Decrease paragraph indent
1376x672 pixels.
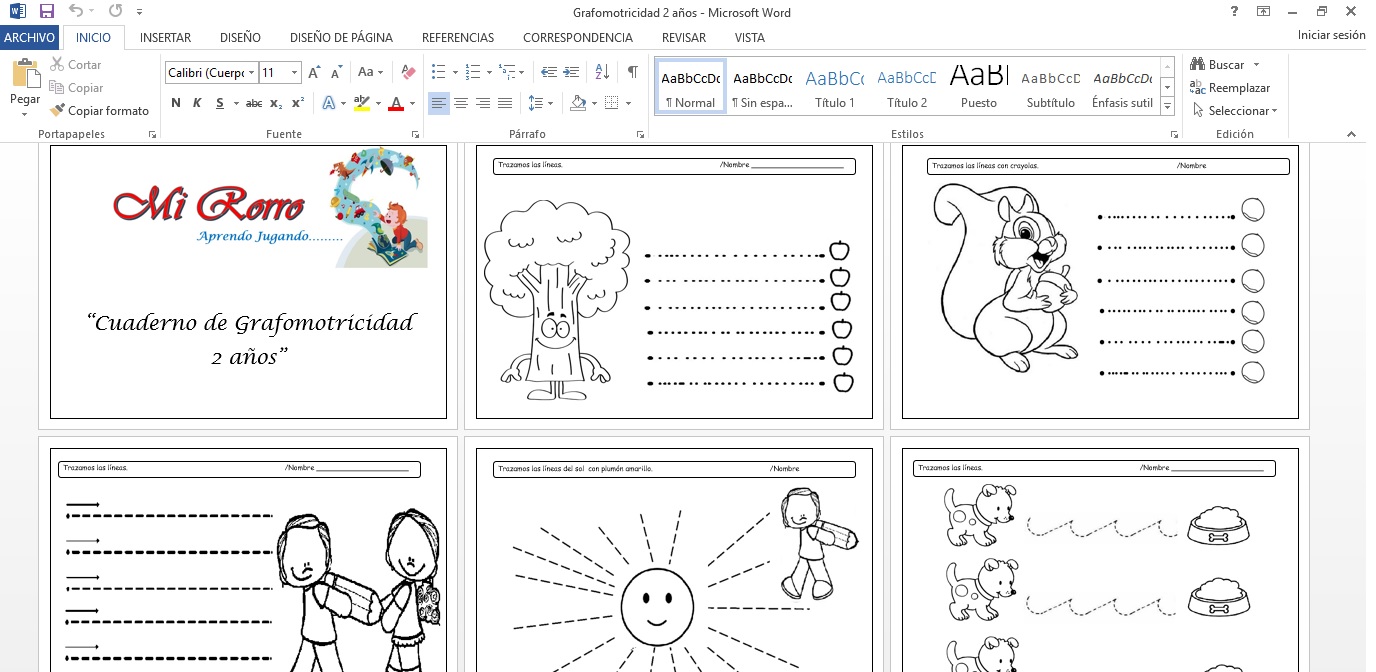tap(548, 72)
